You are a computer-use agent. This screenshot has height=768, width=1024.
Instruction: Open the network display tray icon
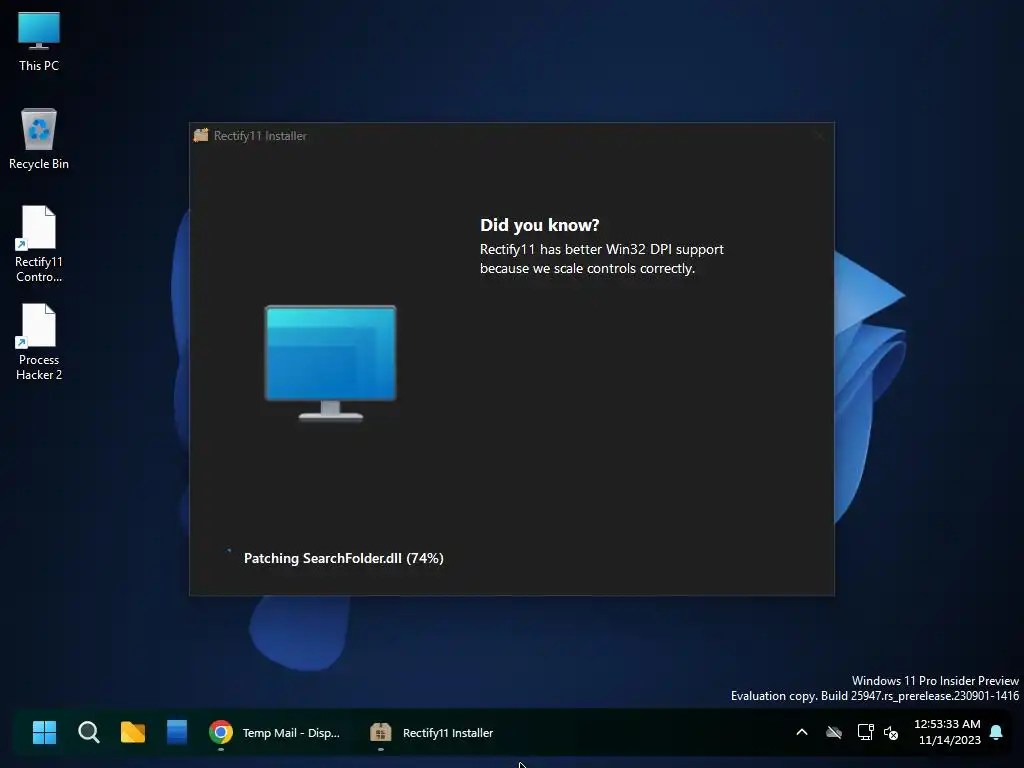coord(865,732)
